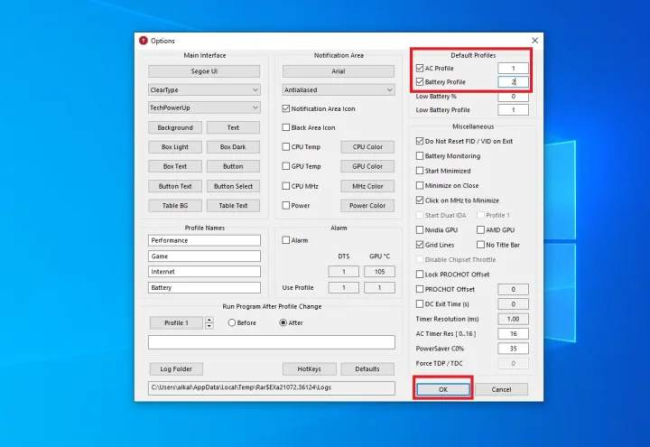Screen dimensions: 650x447
Task: Open the CPU Color picker
Action: click(x=368, y=147)
